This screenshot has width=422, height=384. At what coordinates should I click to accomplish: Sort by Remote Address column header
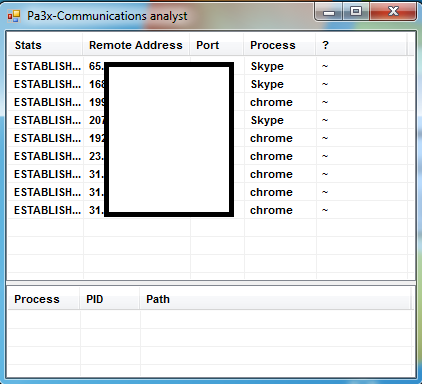pos(136,45)
